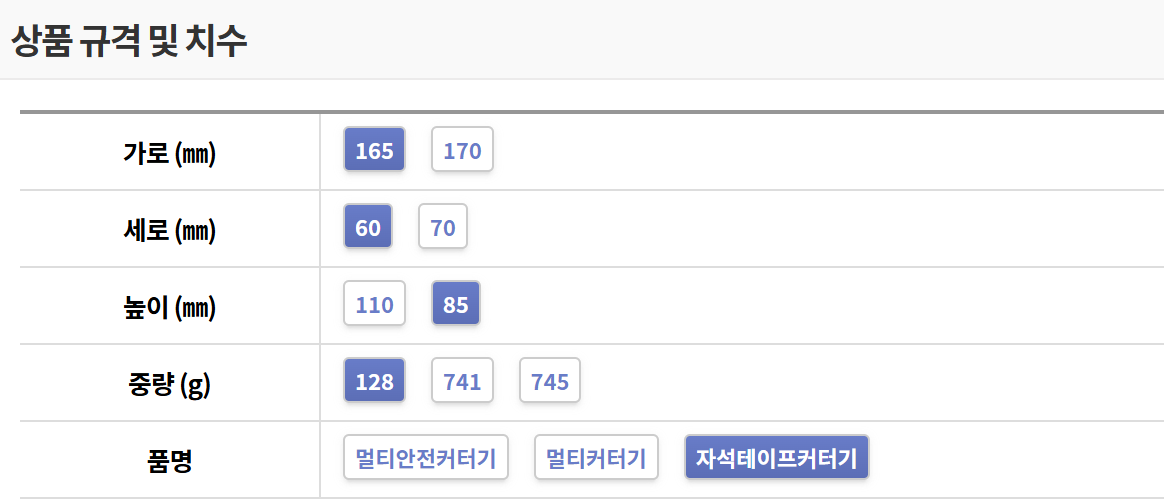Choose the 110 height option
Image resolution: width=1164 pixels, height=504 pixels.
tap(374, 305)
